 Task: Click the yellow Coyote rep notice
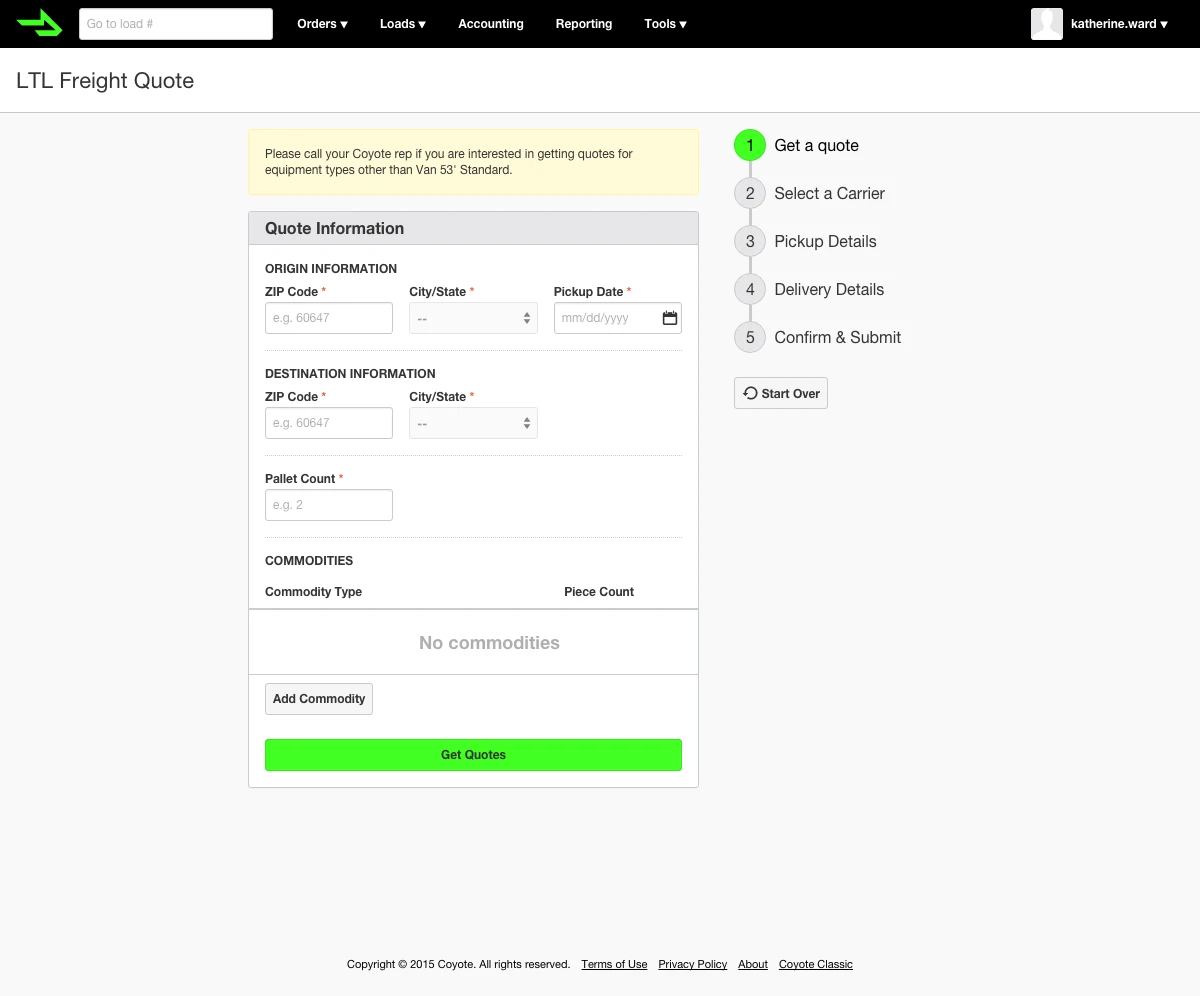click(473, 162)
